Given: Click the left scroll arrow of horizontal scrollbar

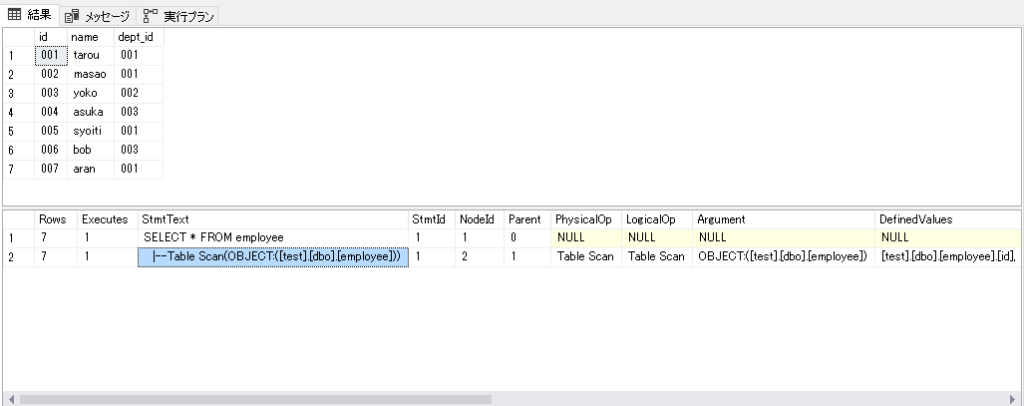Looking at the screenshot, I should 10,399.
